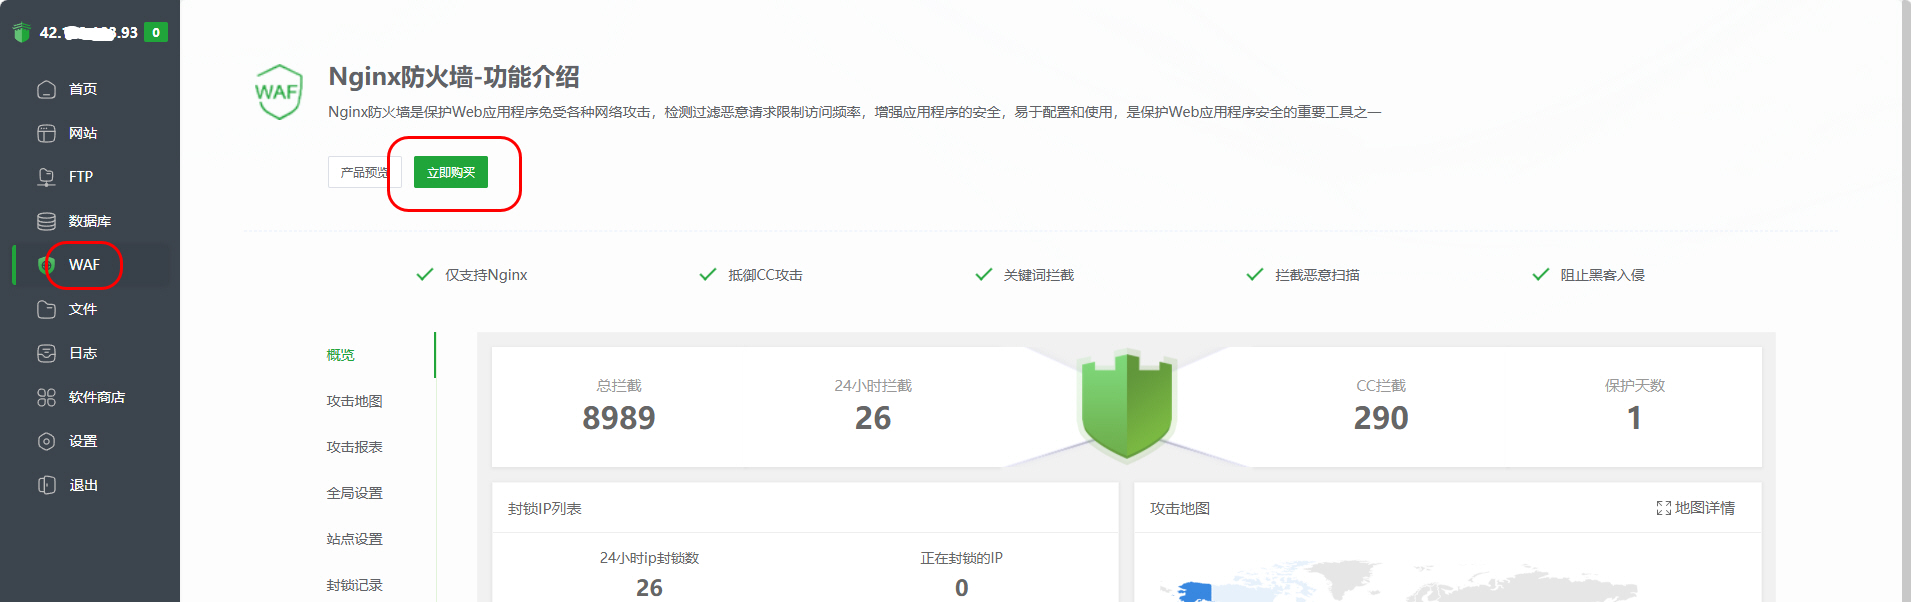Select 退出 in the sidebar
Image resolution: width=1911 pixels, height=602 pixels.
coord(83,485)
